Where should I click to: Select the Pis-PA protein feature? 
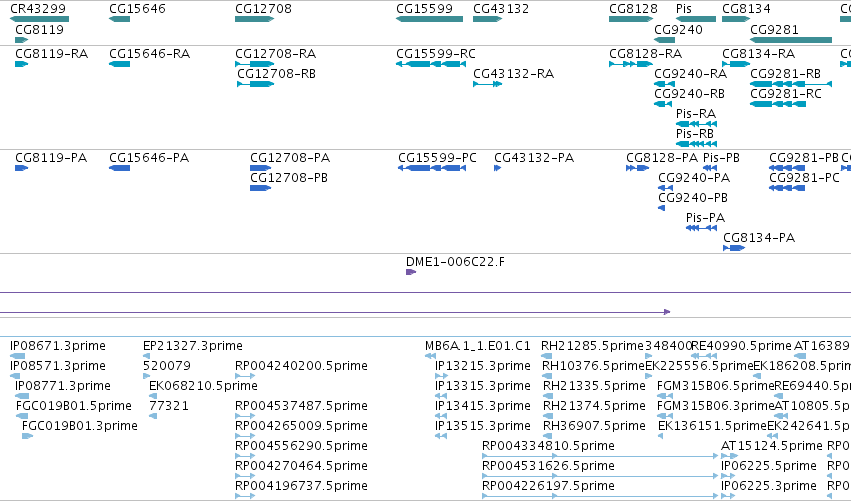pyautogui.click(x=702, y=229)
